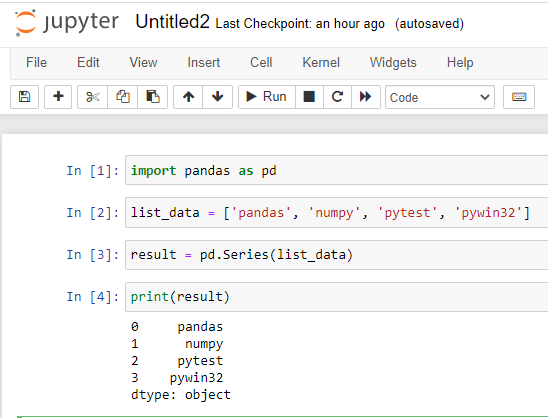Viewport: 548px width, 418px height.
Task: Move selected cell down arrow
Action: (x=217, y=97)
